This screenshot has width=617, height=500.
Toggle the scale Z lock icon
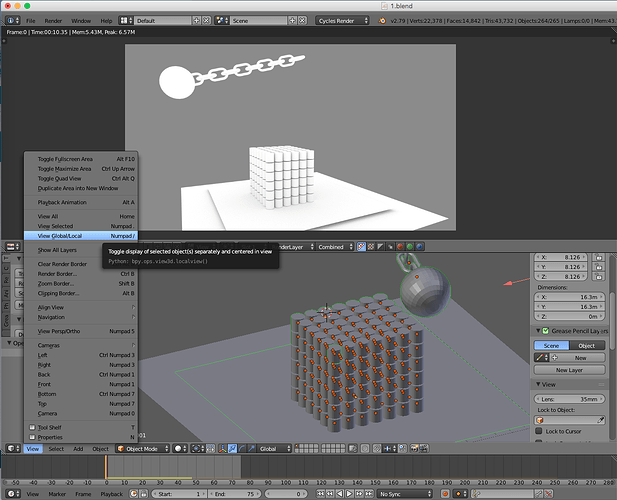(599, 277)
